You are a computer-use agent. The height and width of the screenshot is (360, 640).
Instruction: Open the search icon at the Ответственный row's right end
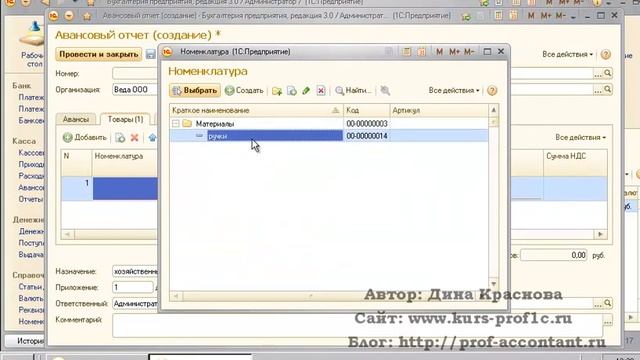(x=607, y=303)
